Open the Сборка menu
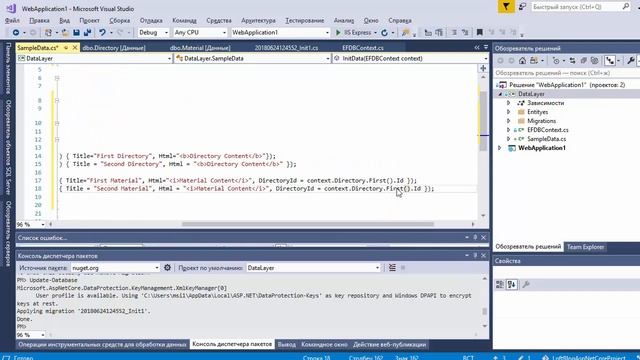Viewport: 640px width, 360px height. click(x=120, y=20)
